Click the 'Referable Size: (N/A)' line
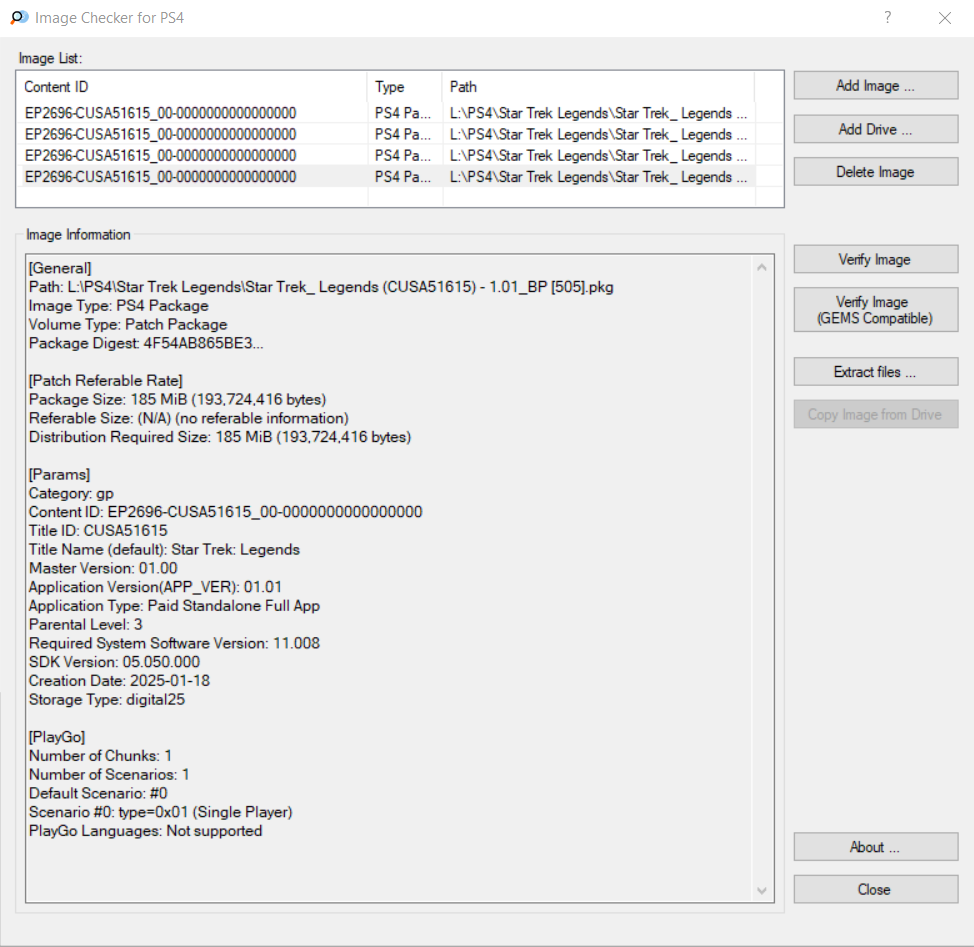974x947 pixels. [x=189, y=418]
